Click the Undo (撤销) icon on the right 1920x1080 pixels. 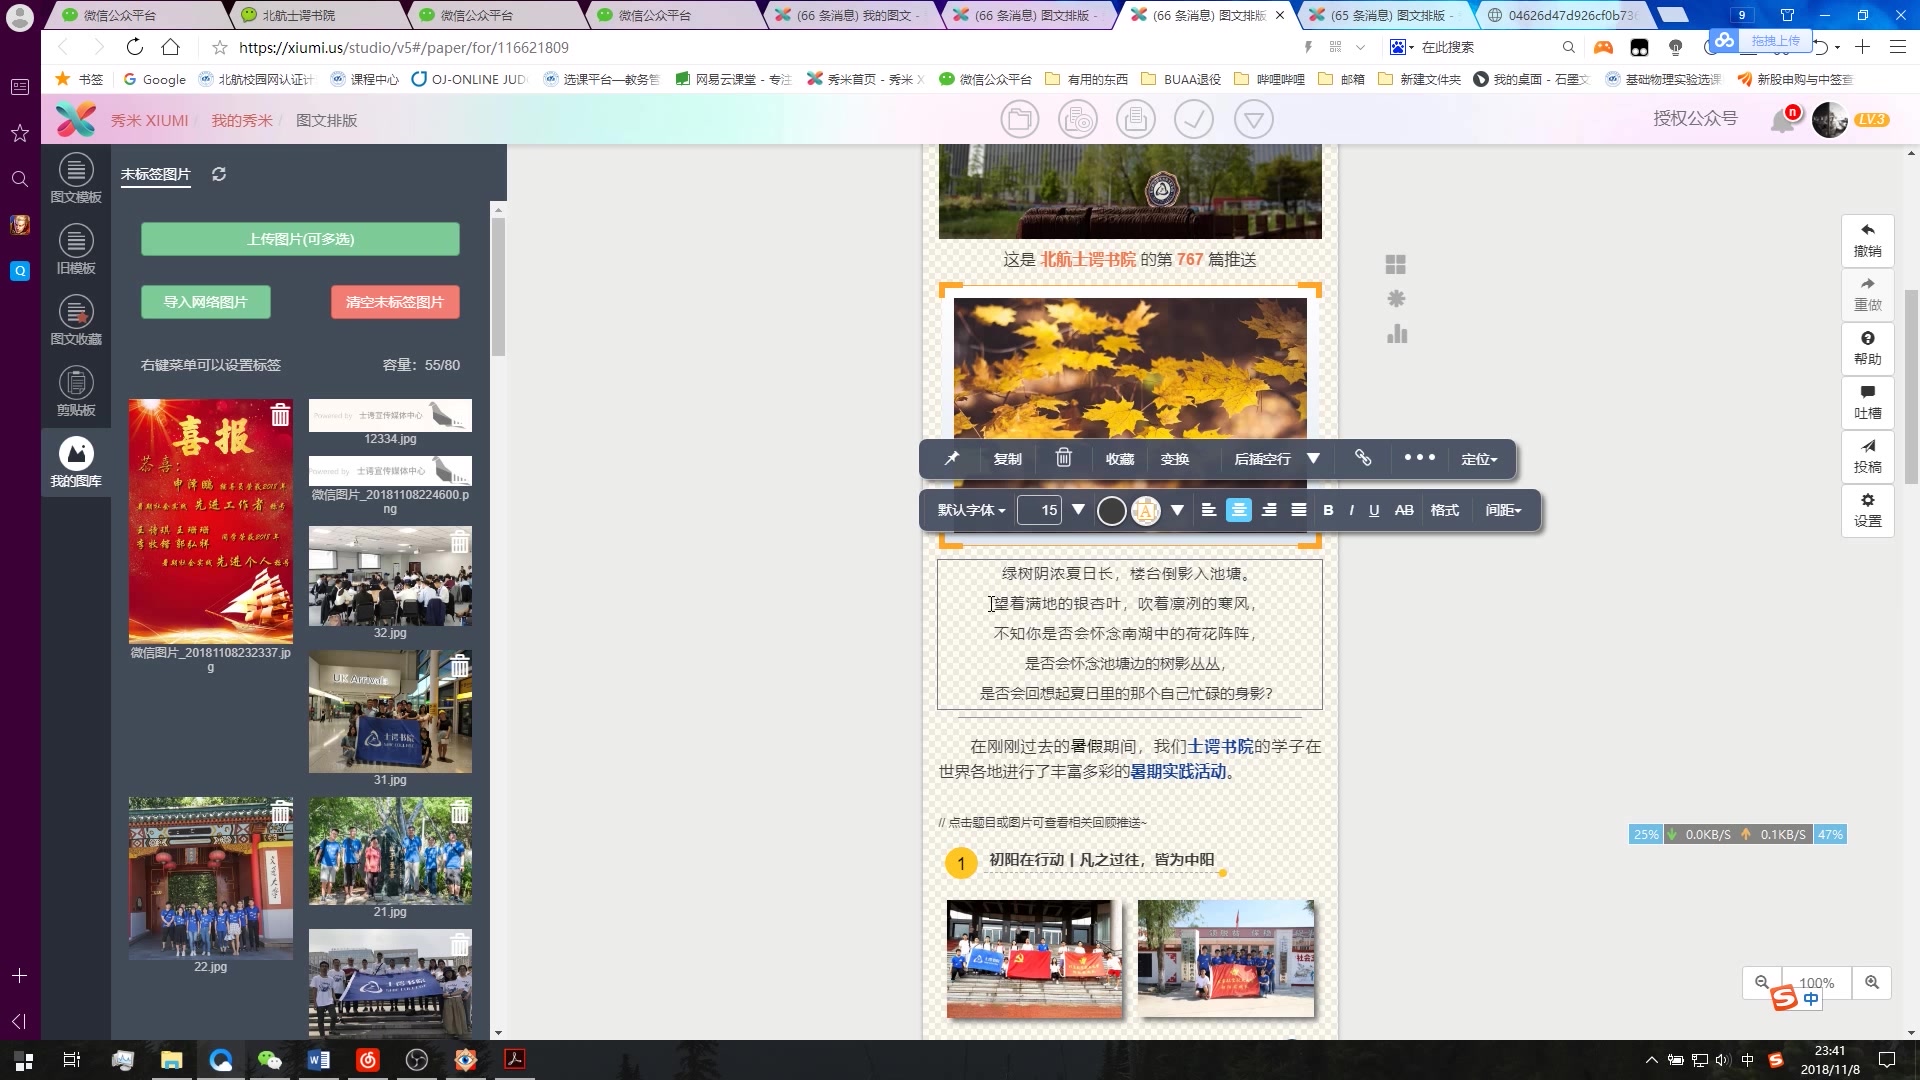(1867, 240)
